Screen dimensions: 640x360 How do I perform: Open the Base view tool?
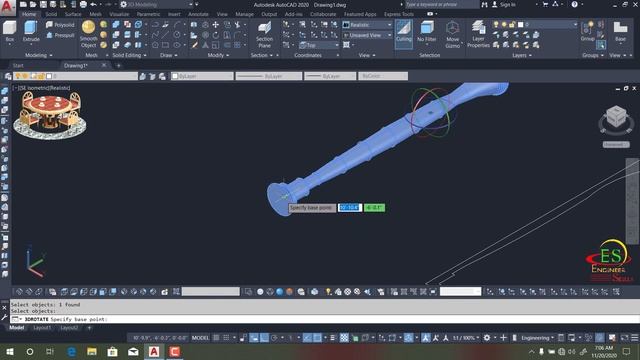[620, 31]
